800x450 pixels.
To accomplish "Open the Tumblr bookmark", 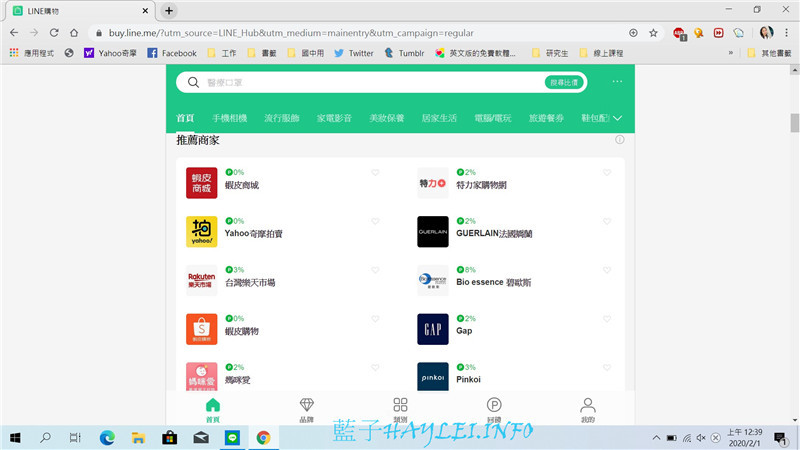I will tap(404, 53).
